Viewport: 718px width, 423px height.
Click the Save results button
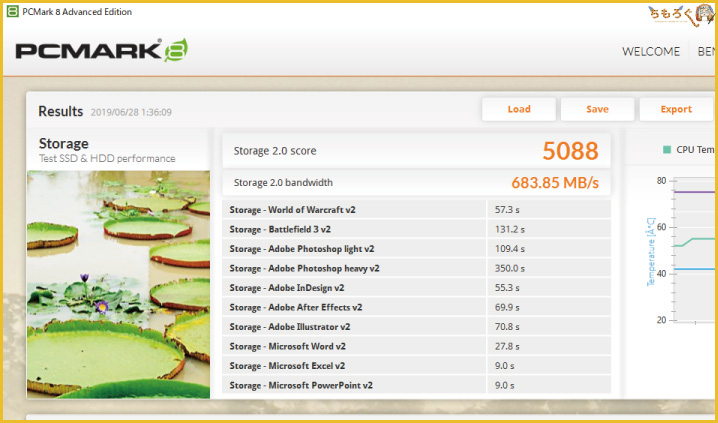point(597,109)
